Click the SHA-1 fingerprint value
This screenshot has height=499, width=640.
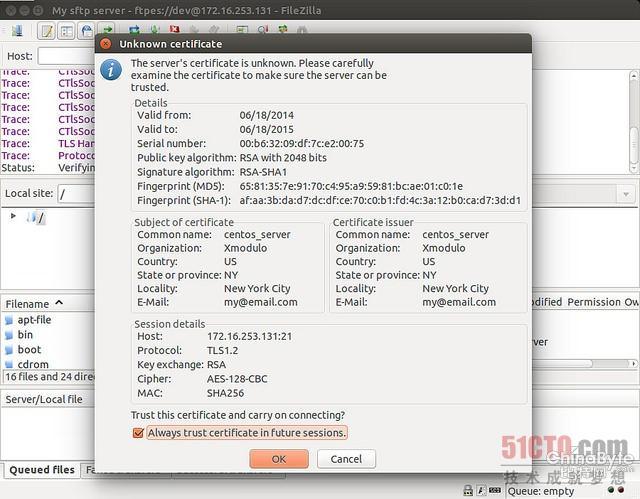[x=380, y=200]
